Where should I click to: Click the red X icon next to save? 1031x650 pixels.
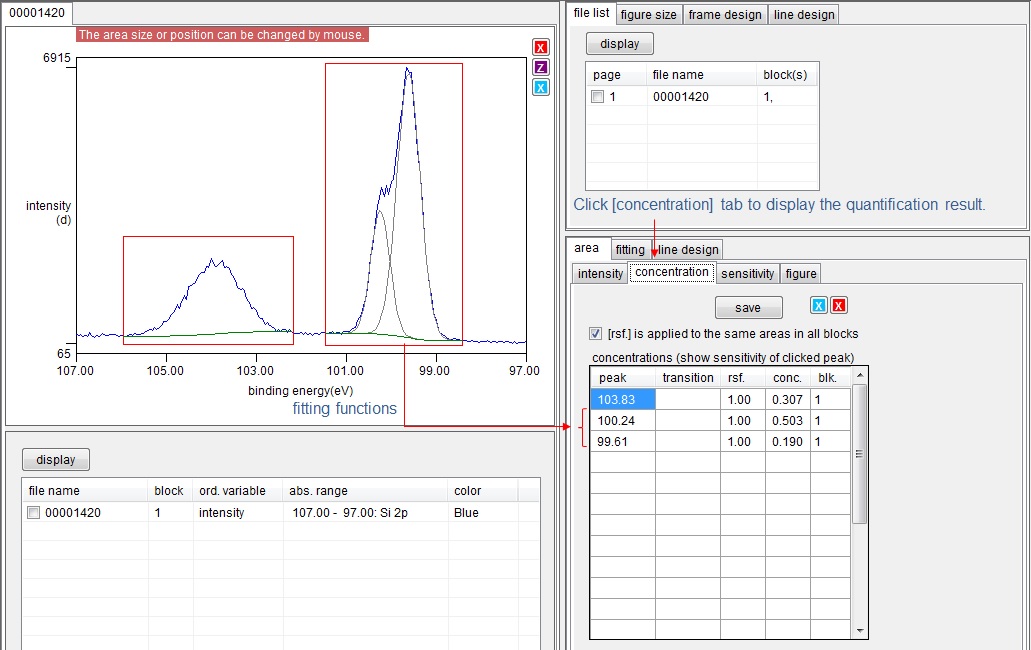pos(839,306)
